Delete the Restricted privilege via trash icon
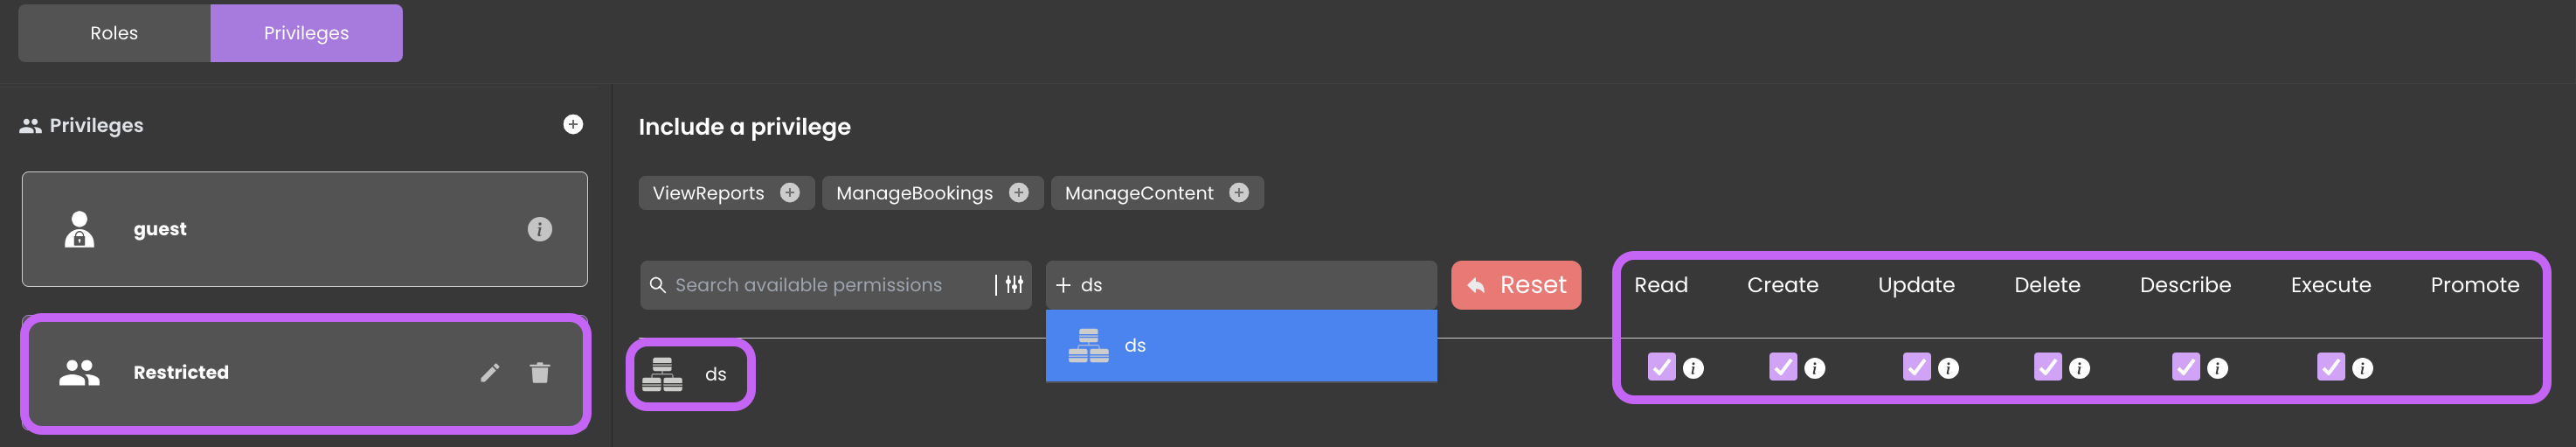The height and width of the screenshot is (447, 2576). pos(540,373)
